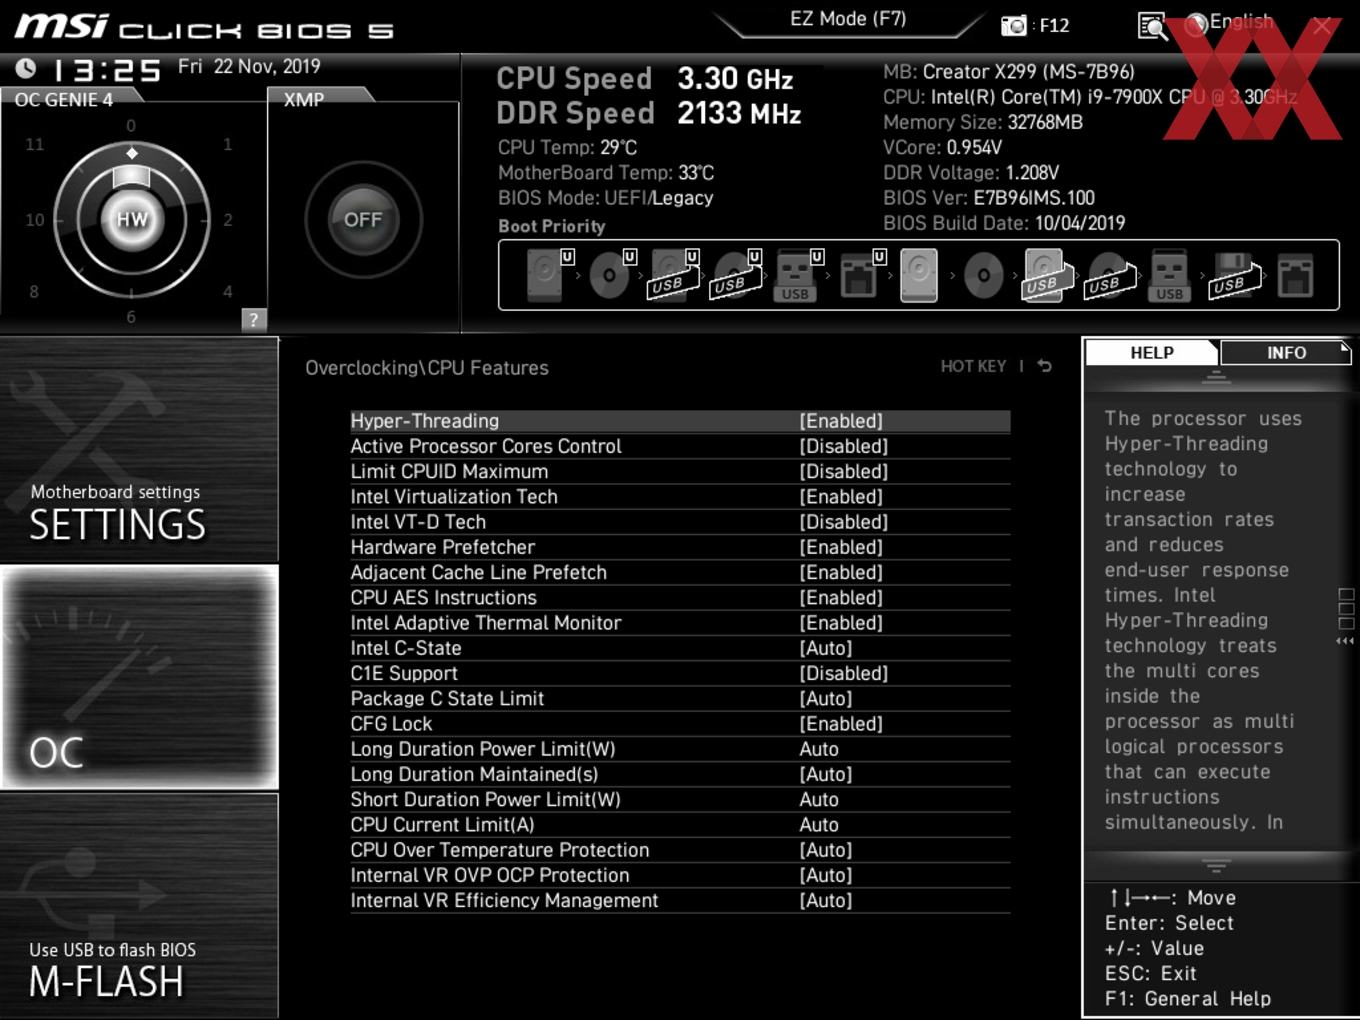Open the BIOS search magnifier icon
Screen dimensions: 1360x1020
point(1152,26)
